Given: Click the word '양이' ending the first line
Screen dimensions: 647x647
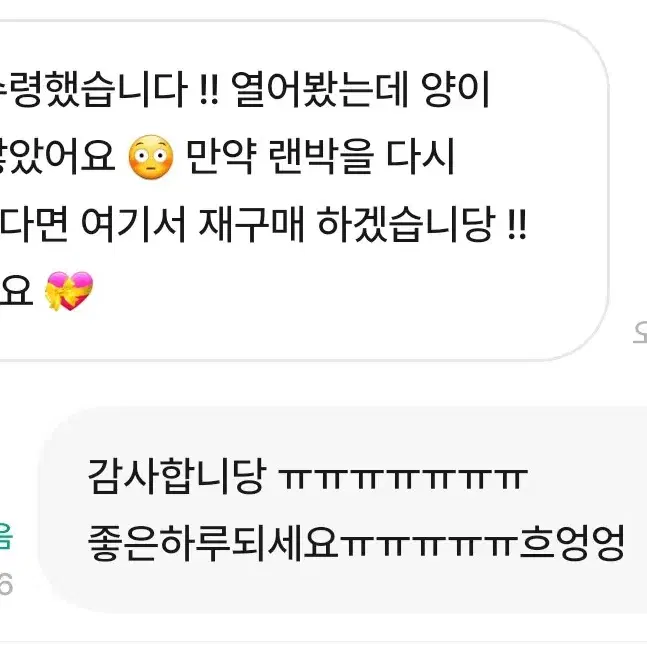Looking at the screenshot, I should 456,89.
